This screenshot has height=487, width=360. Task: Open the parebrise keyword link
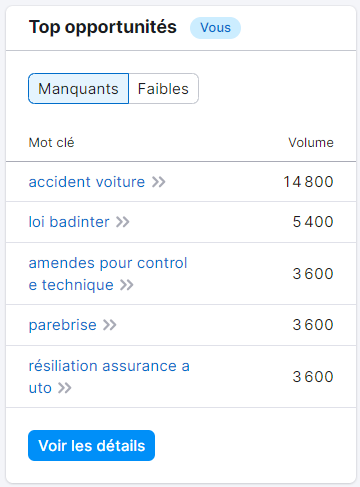click(63, 325)
